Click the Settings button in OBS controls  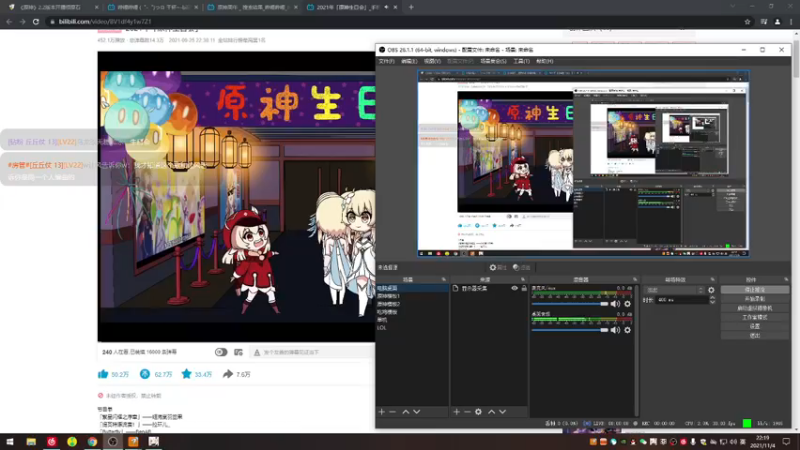pyautogui.click(x=755, y=327)
